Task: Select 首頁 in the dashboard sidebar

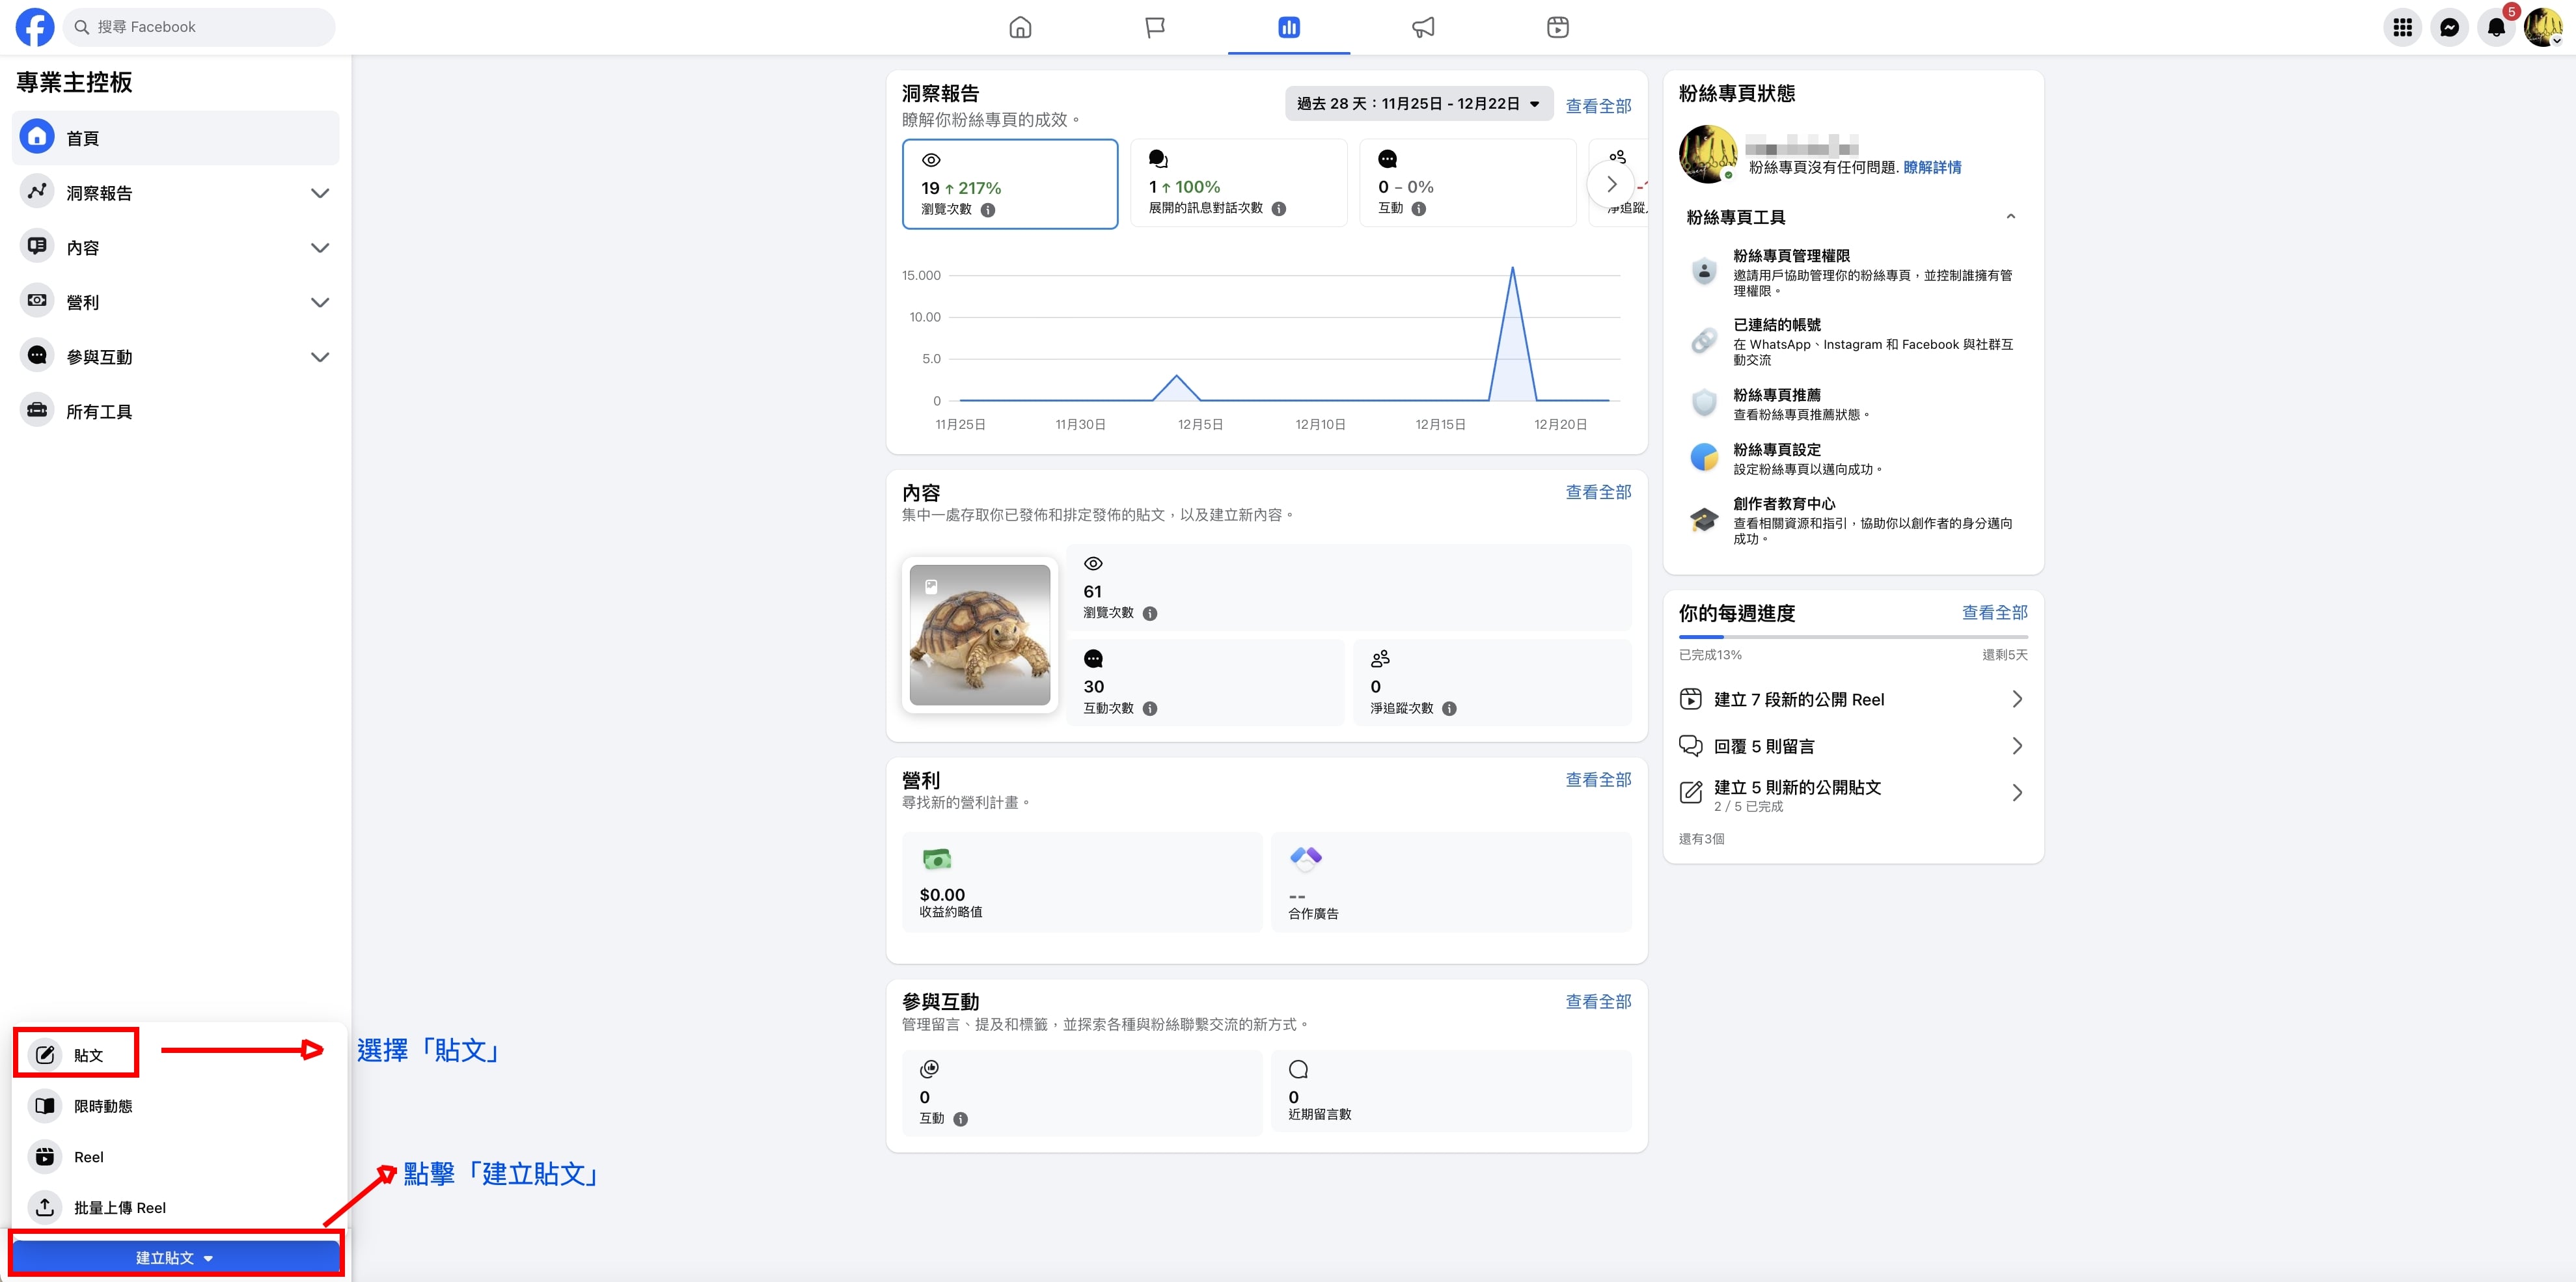Action: (x=176, y=138)
